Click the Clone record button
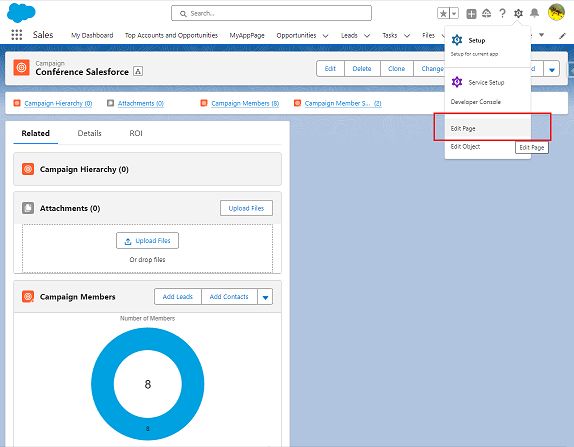The height and width of the screenshot is (447, 574). (396, 68)
